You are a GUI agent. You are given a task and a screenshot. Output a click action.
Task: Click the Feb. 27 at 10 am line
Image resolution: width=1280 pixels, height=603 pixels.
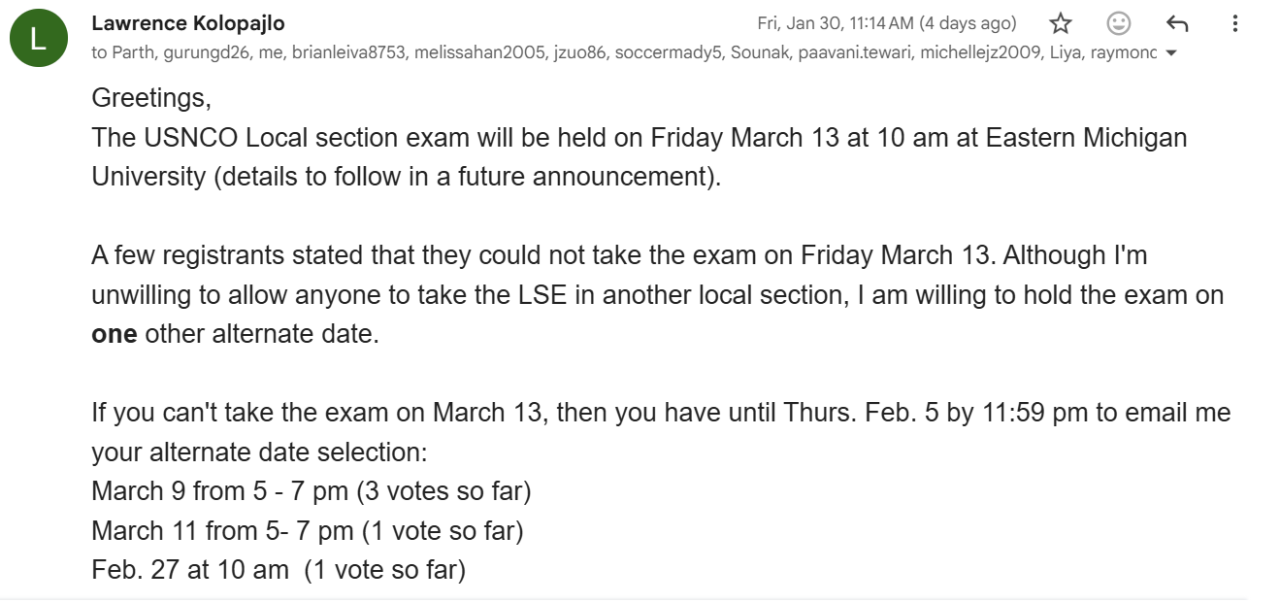click(278, 570)
